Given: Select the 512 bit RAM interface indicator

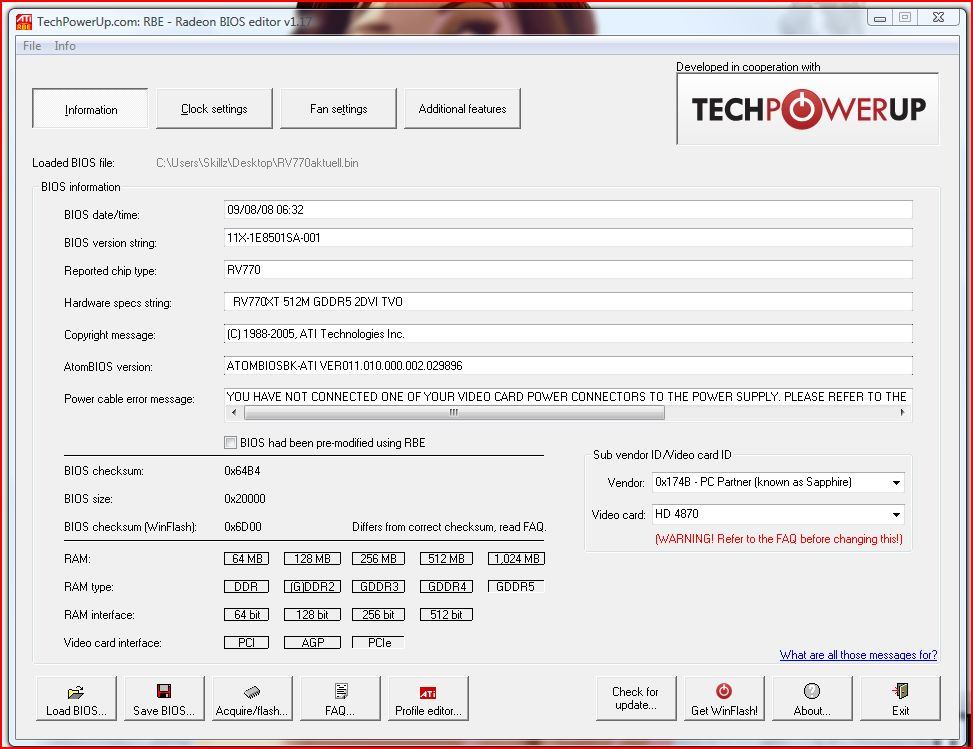Looking at the screenshot, I should click(x=446, y=614).
